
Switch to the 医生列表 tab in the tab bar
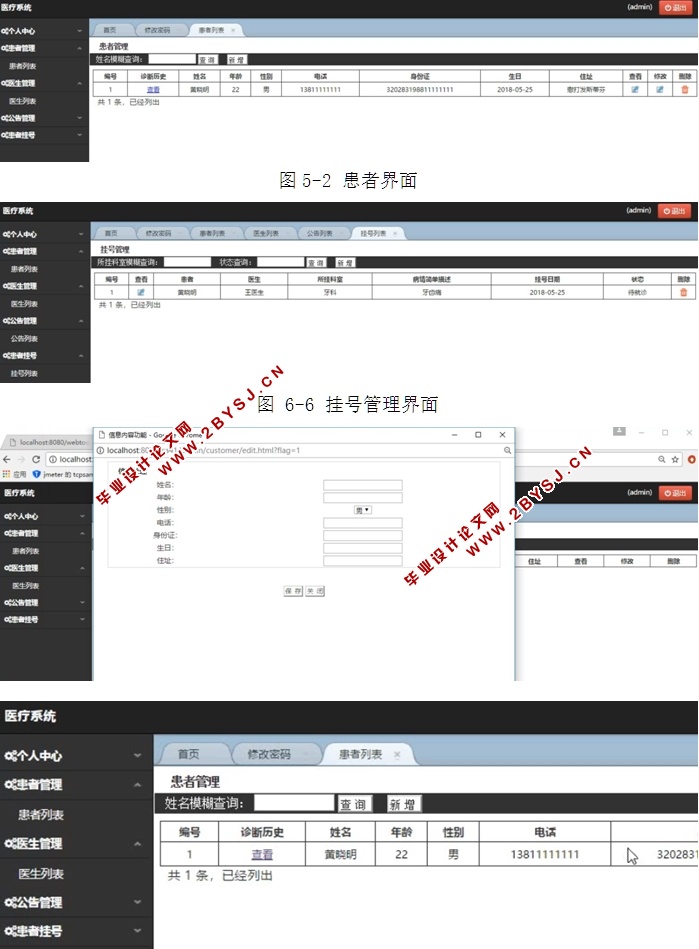pyautogui.click(x=266, y=233)
